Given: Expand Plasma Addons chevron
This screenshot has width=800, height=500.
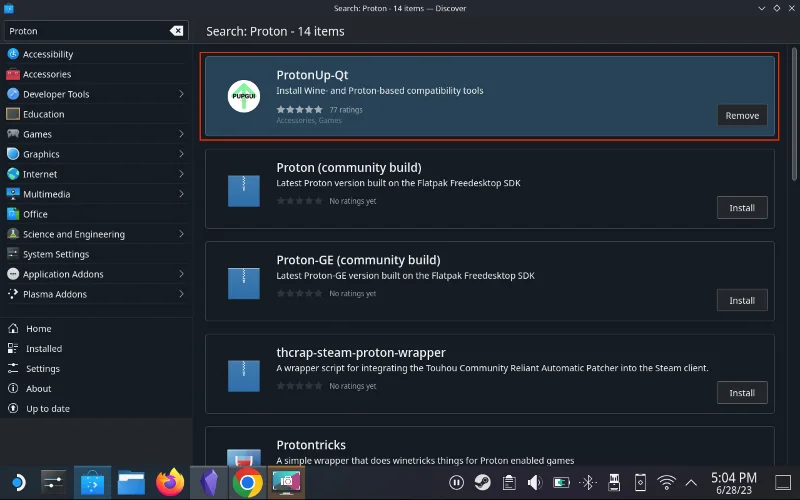Looking at the screenshot, I should point(181,294).
